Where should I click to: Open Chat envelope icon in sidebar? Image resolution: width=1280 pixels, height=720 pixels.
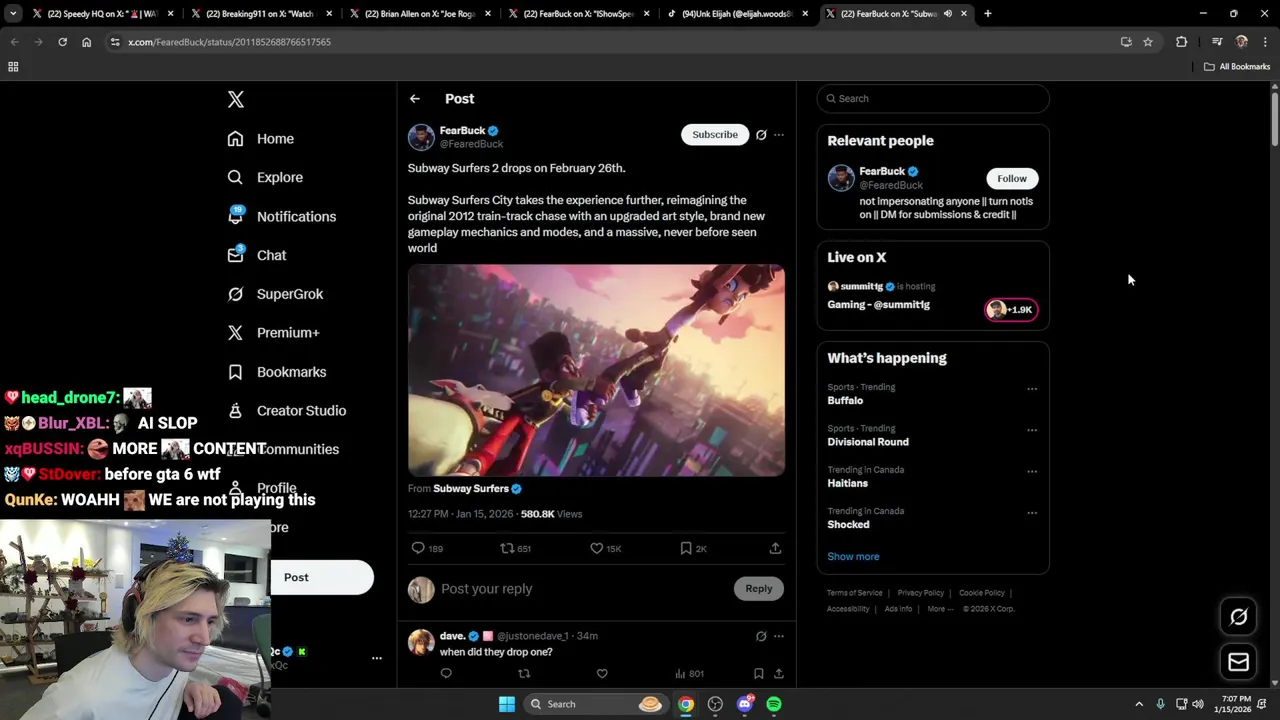tap(235, 254)
